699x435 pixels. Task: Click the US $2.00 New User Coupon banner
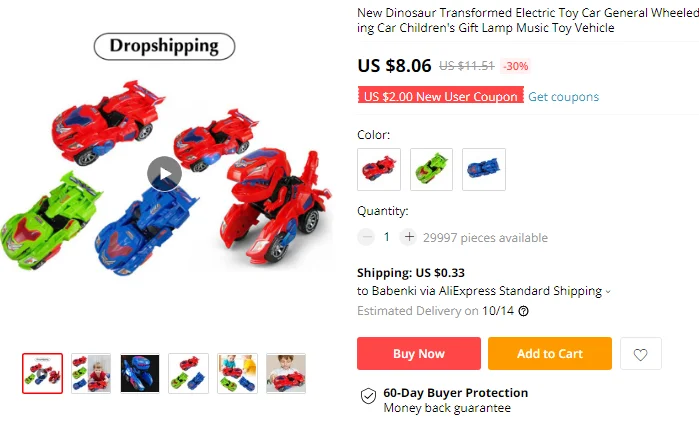(x=440, y=95)
